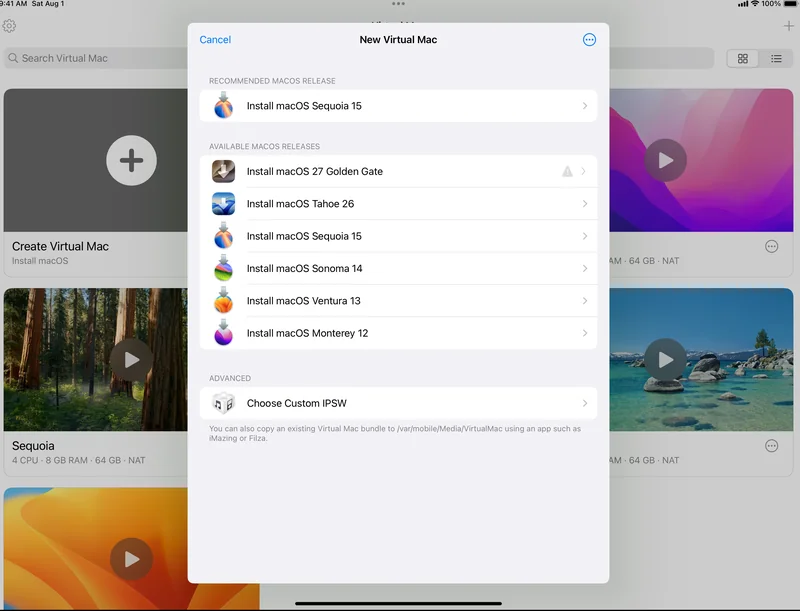Click the macOS Tahoe 26 installer icon
This screenshot has height=611, width=800.
(x=223, y=204)
